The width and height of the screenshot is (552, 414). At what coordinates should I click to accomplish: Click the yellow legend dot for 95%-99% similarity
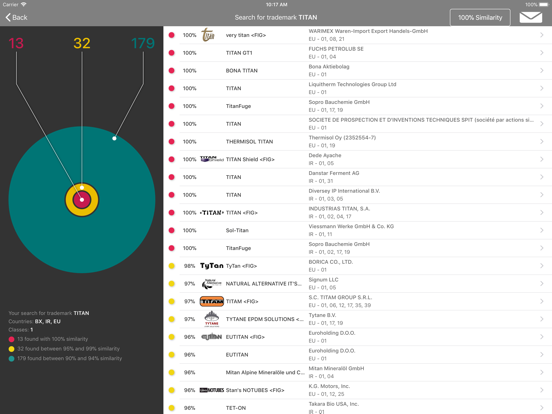click(11, 349)
